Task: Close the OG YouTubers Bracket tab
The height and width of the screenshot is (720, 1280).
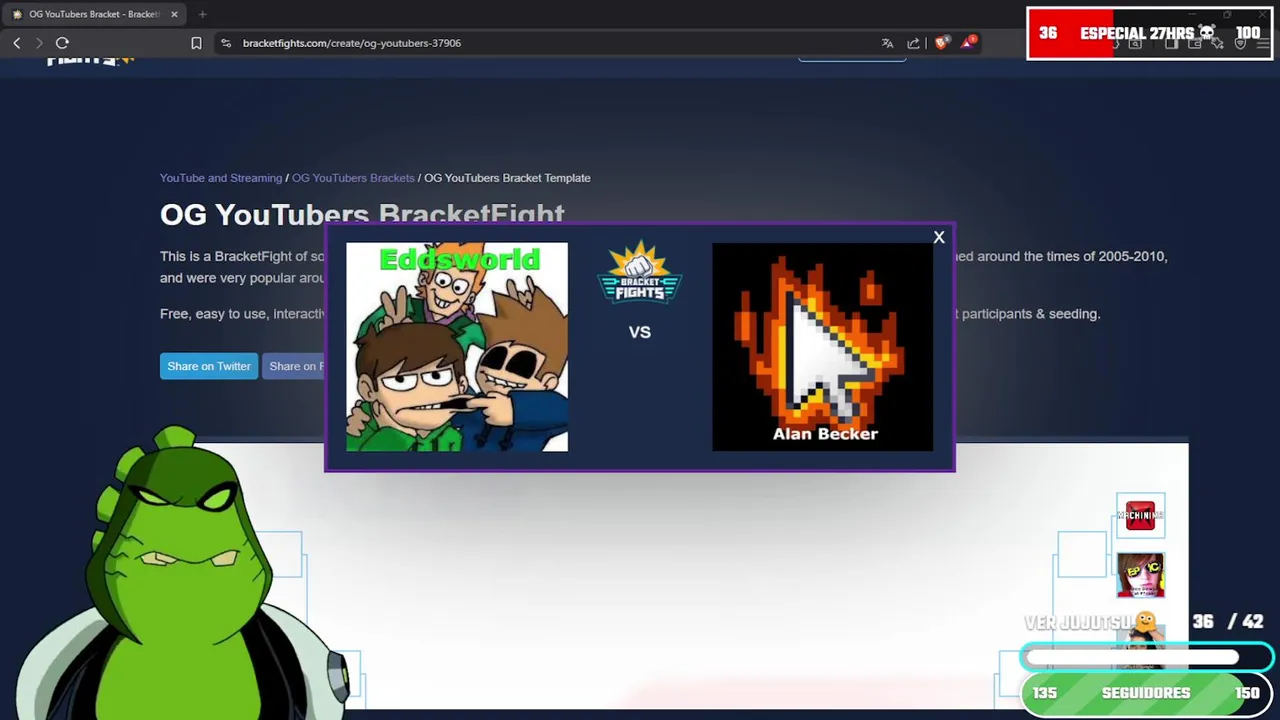Action: [x=174, y=14]
